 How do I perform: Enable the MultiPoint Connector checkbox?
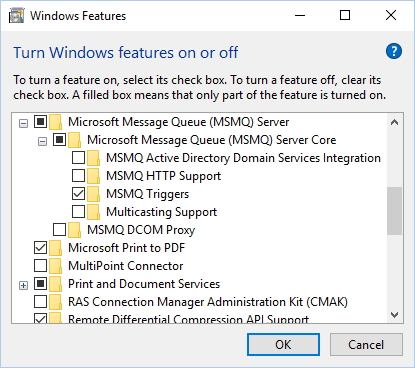[40, 266]
